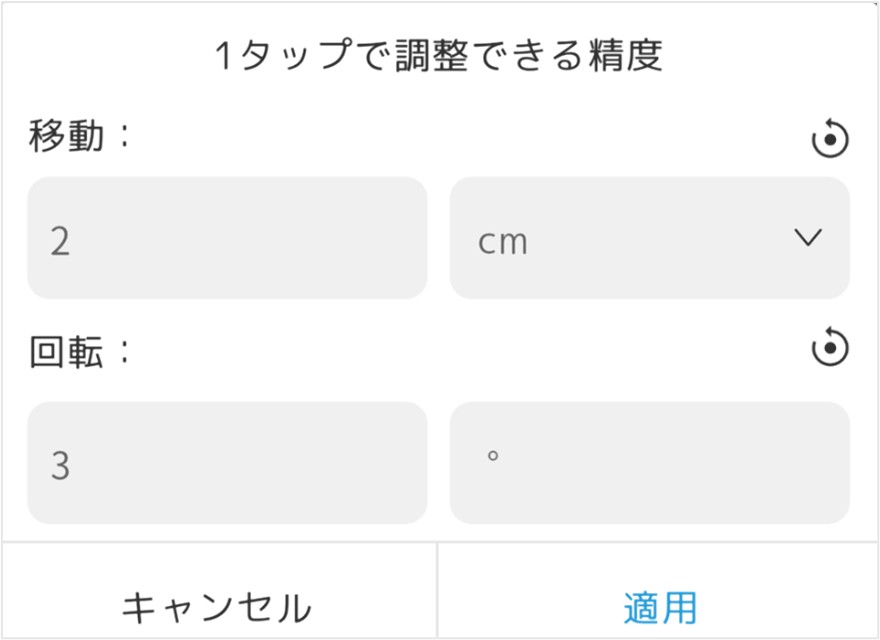Click the cm text in the unit selector

click(x=502, y=242)
